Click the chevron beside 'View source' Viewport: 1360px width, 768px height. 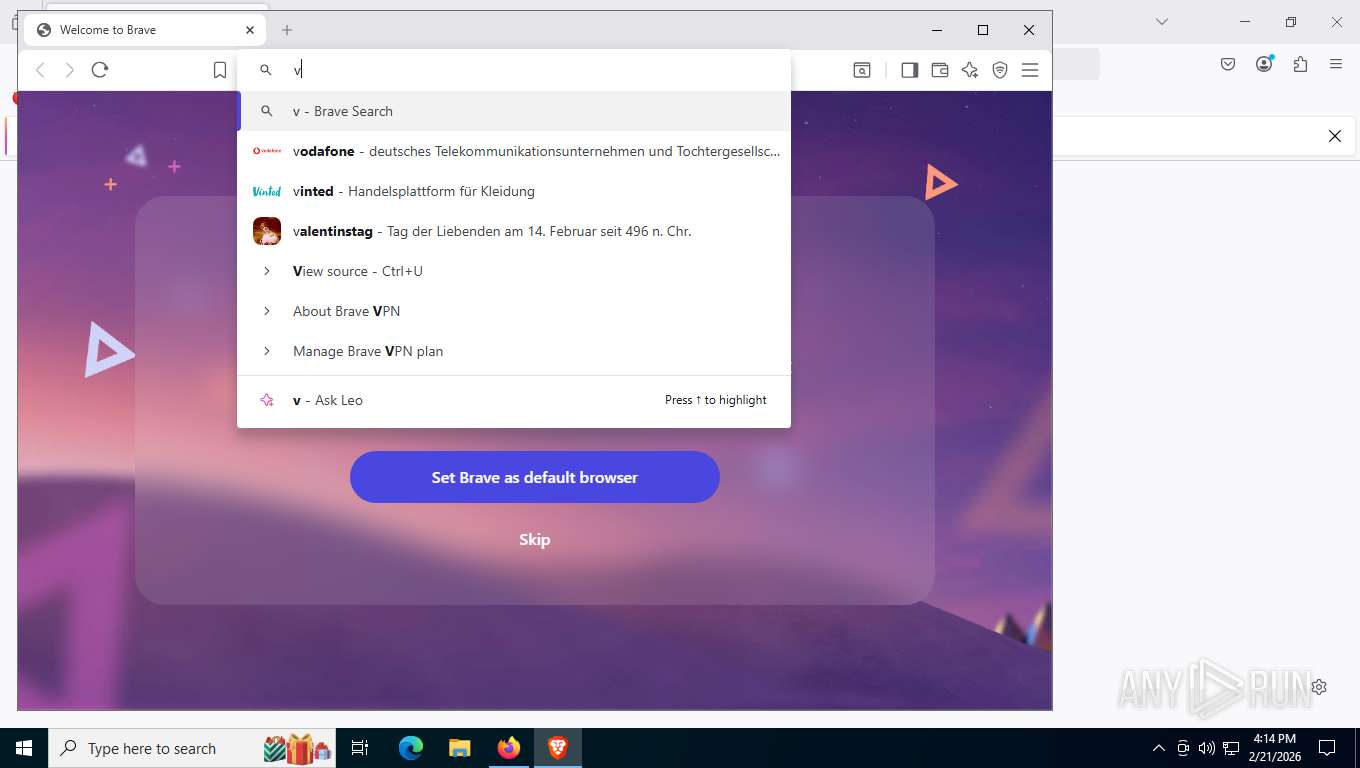[x=267, y=271]
